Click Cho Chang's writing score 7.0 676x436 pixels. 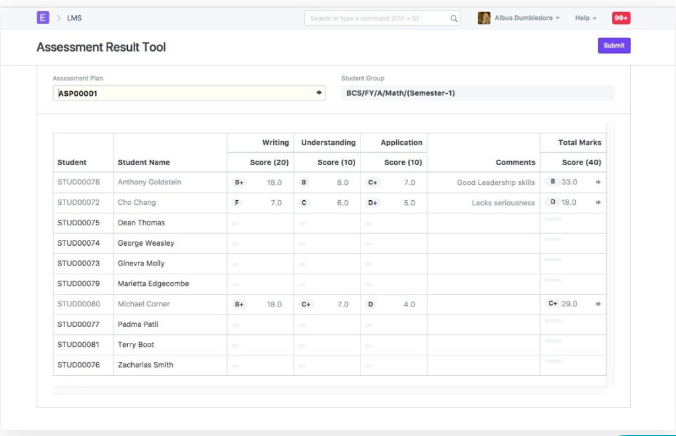[276, 203]
